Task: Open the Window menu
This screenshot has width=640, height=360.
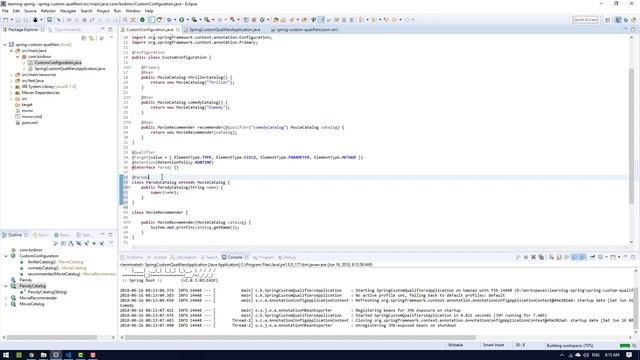Action: [x=133, y=11]
